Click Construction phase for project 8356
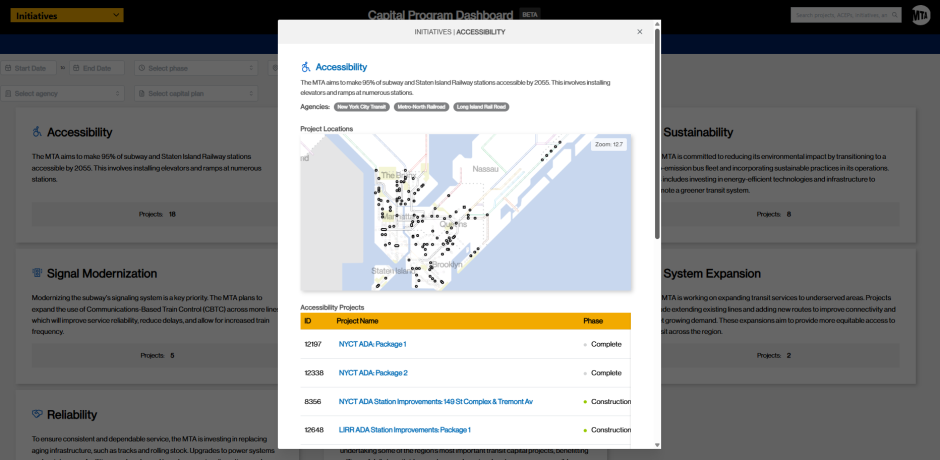Viewport: 940px width, 460px height. (610, 402)
